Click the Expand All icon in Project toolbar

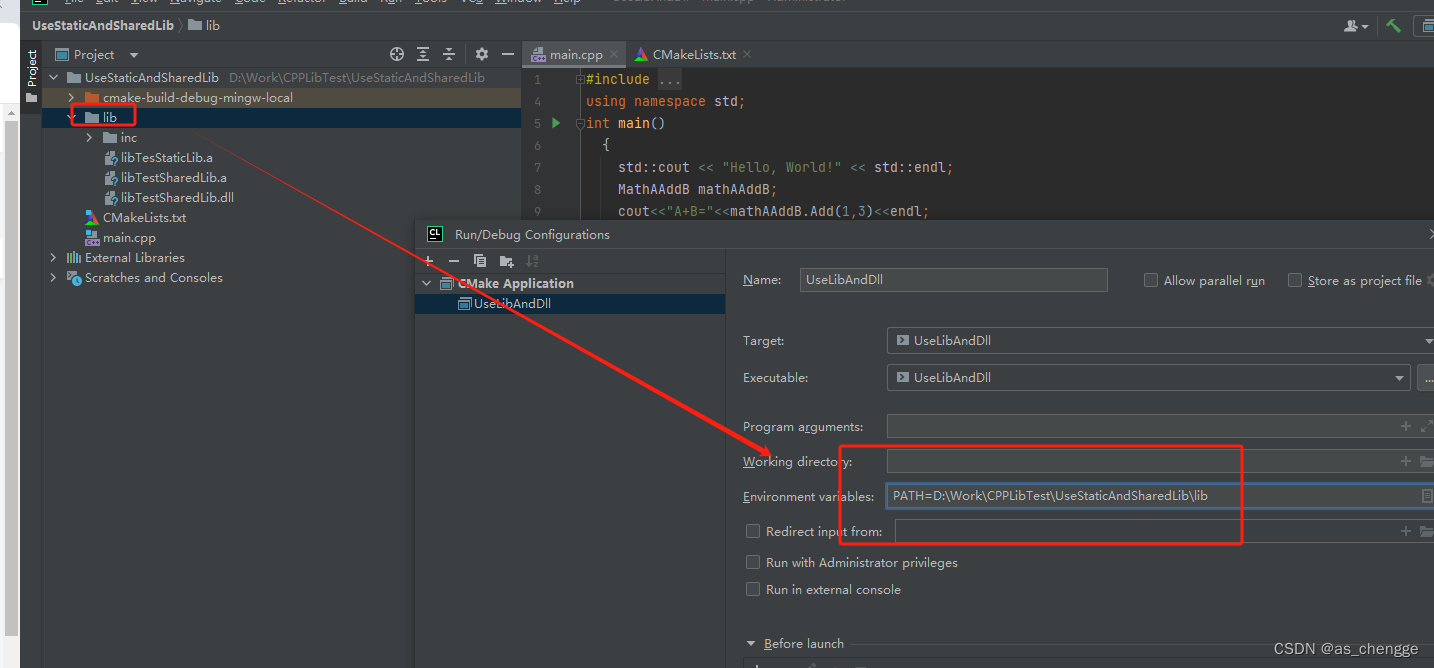tap(421, 54)
